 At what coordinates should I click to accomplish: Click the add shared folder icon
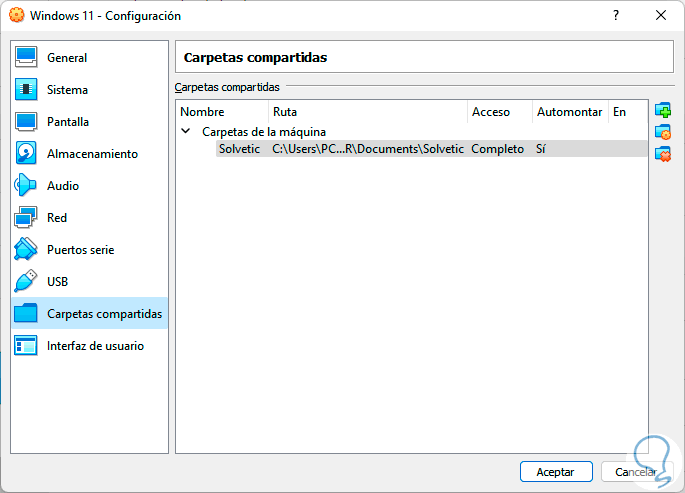662,110
